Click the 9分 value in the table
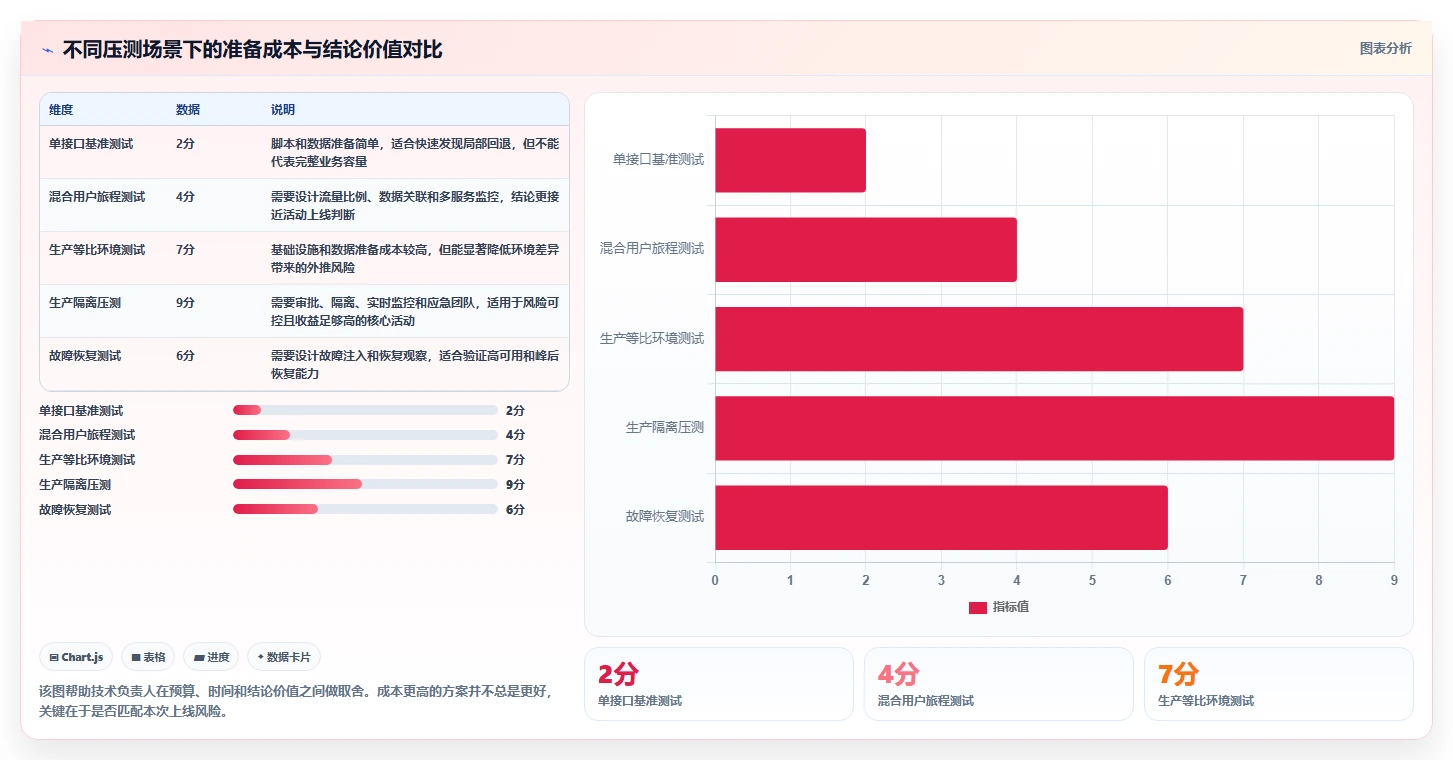This screenshot has width=1453, height=760. point(185,303)
